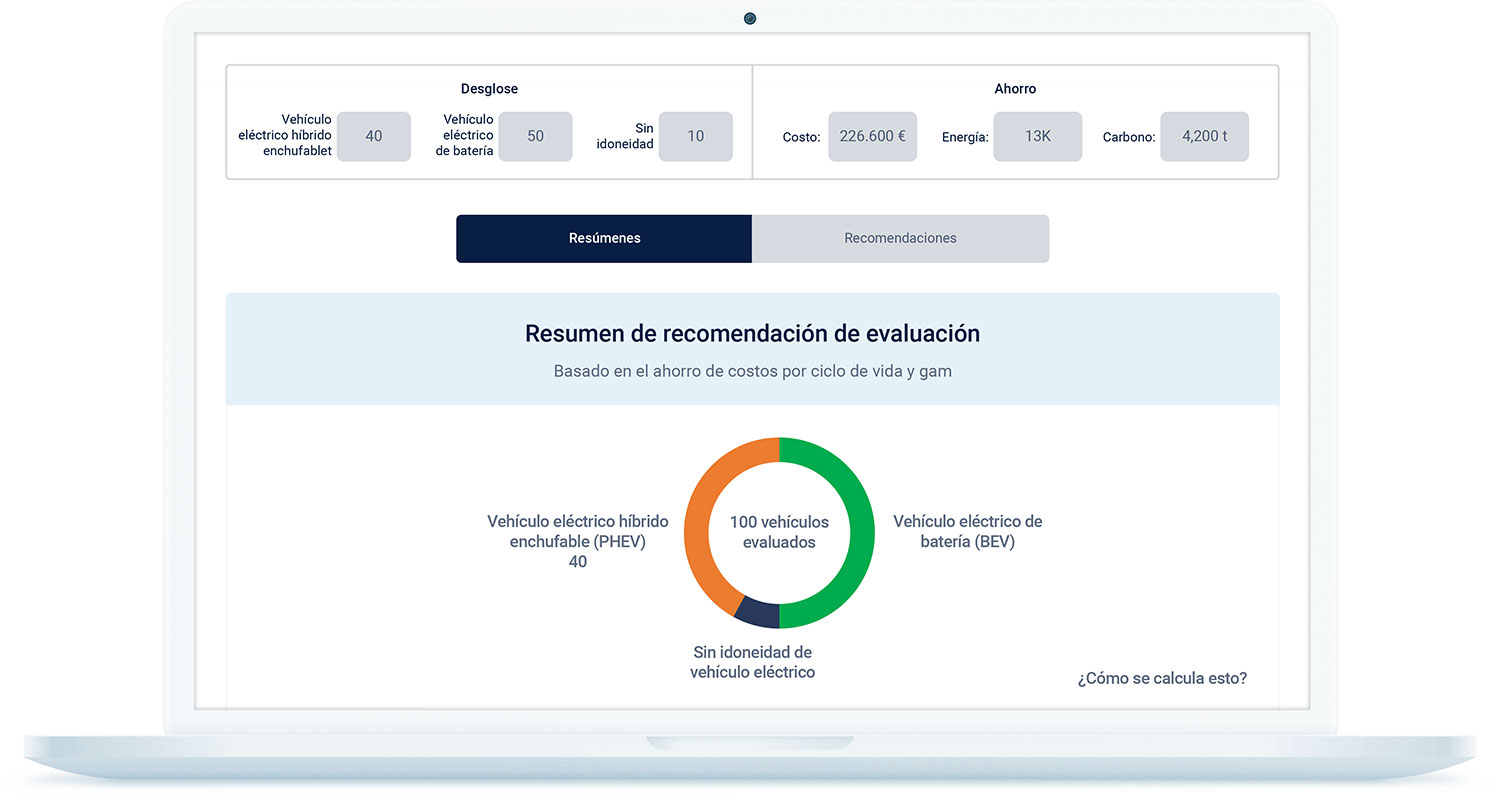Select the Sin idoneidad de vehículo eléctrico label
Screen dimensions: 1496x794
752,662
